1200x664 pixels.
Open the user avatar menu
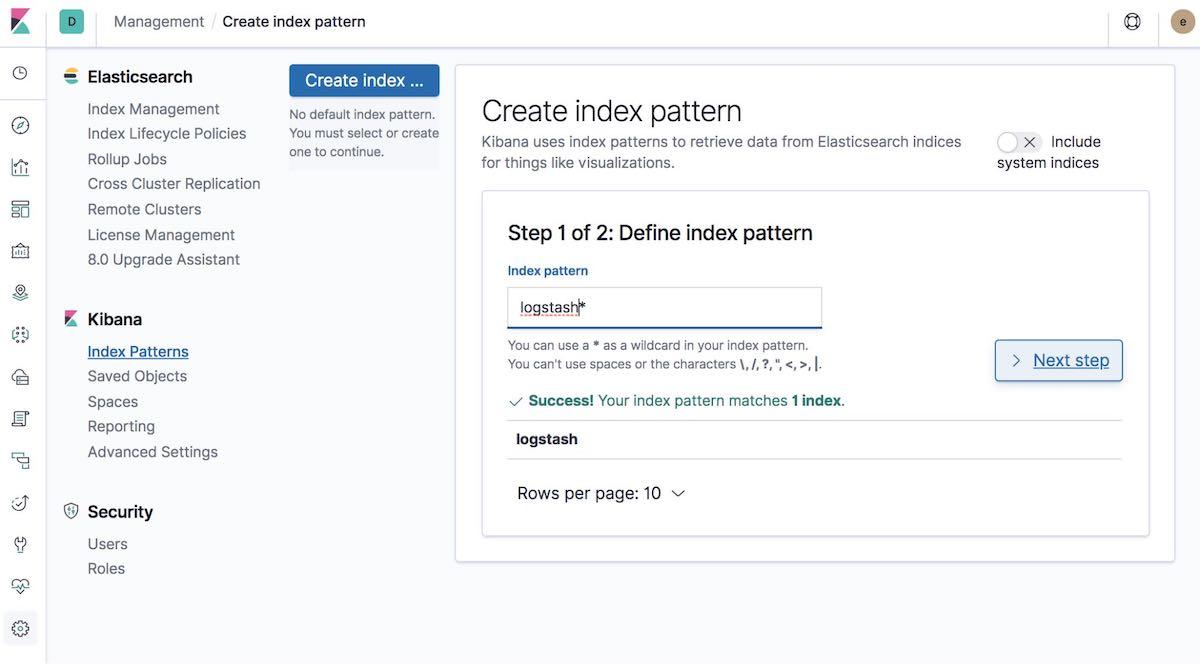pyautogui.click(x=1183, y=21)
